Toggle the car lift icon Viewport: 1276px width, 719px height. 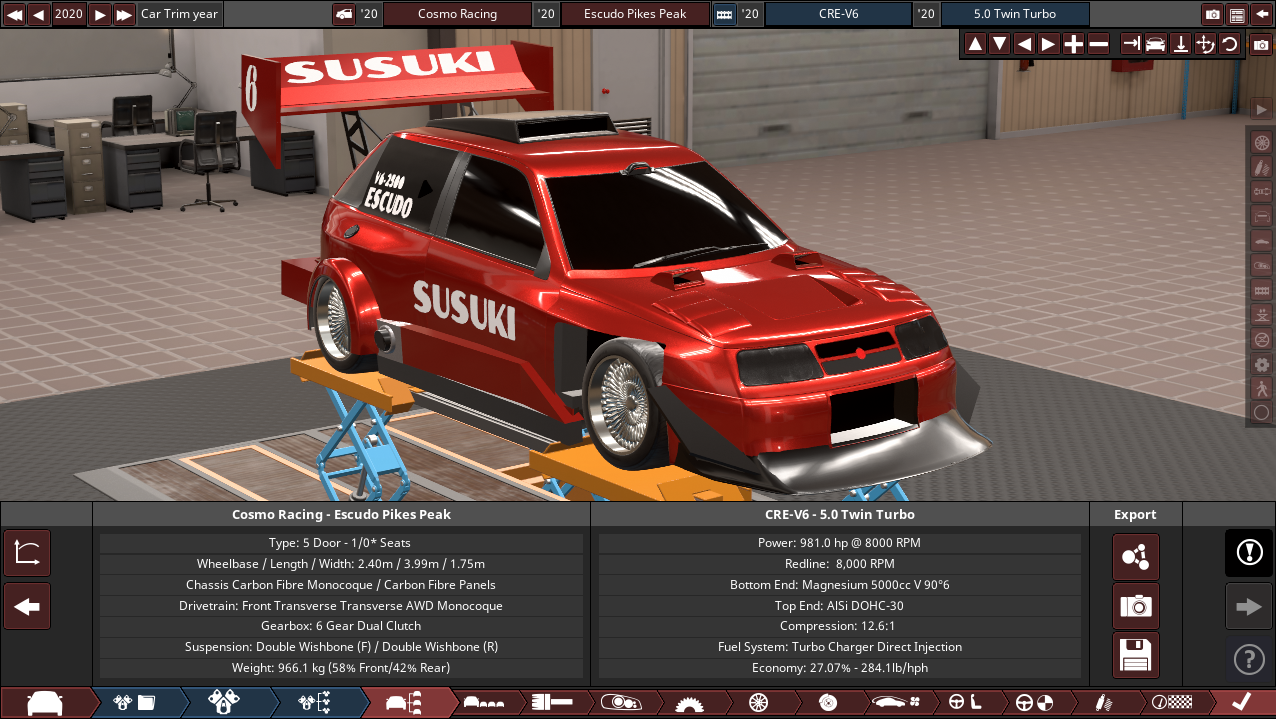point(1261,315)
